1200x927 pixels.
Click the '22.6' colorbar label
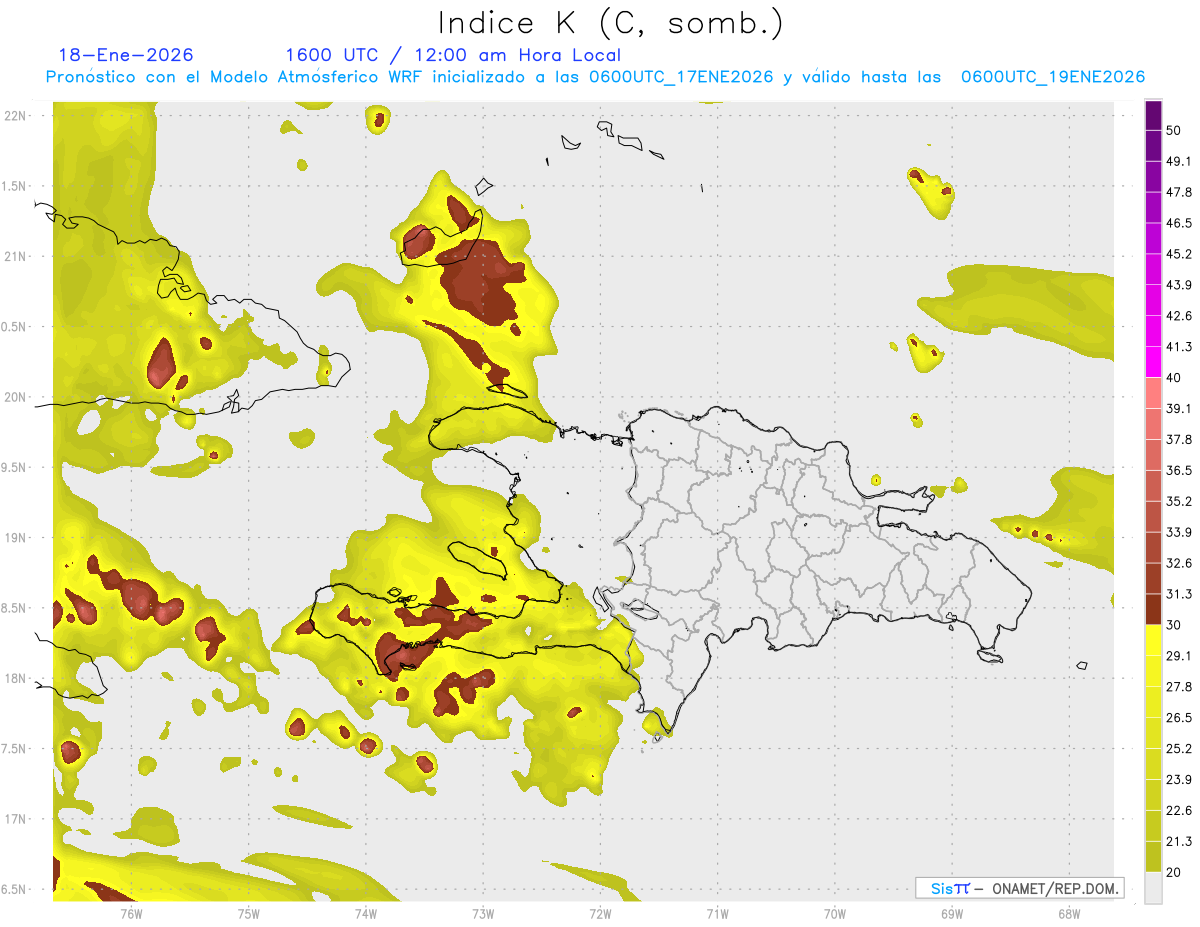tap(1180, 811)
